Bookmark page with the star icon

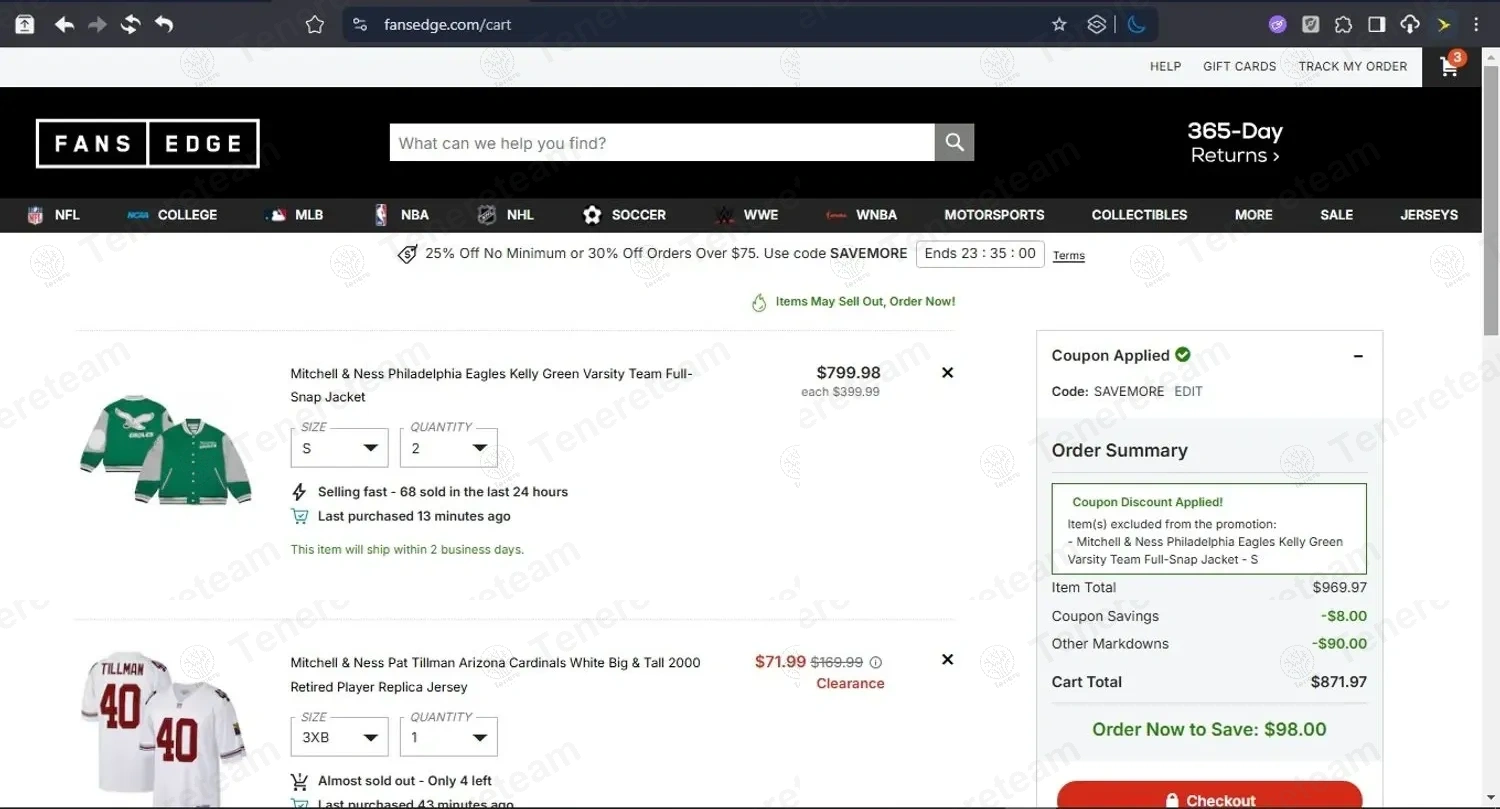pyautogui.click(x=1059, y=25)
